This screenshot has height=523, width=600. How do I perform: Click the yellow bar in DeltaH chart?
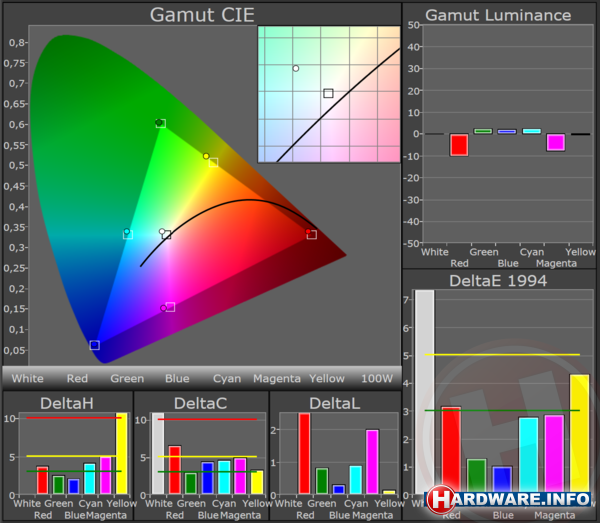coord(122,453)
